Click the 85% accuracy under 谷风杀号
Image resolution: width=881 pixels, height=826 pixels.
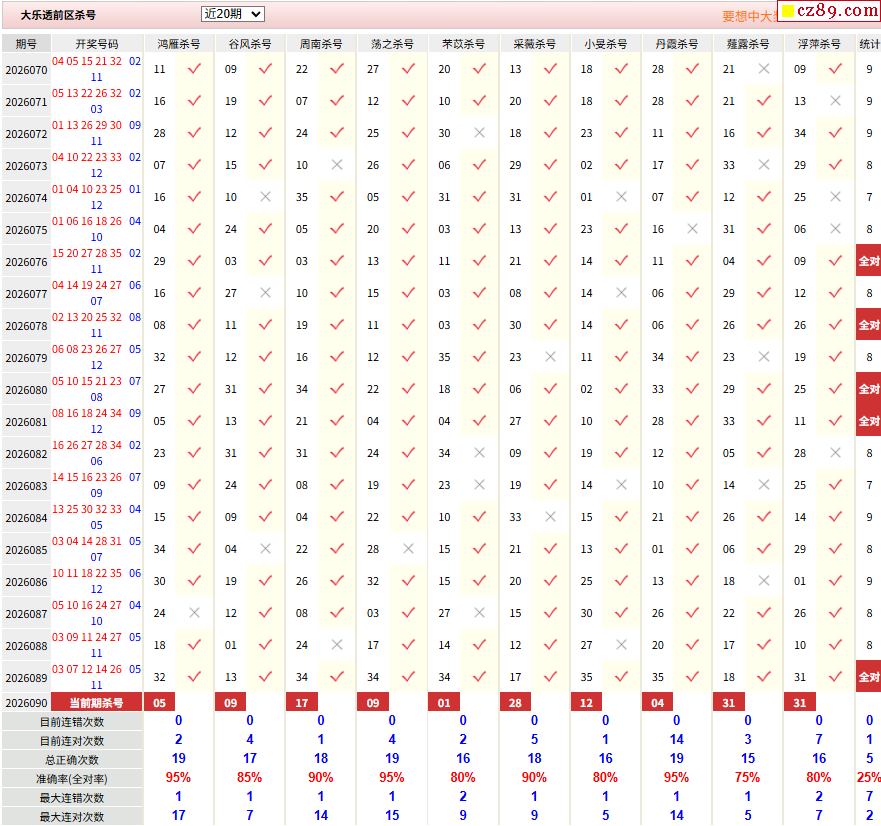click(x=249, y=778)
